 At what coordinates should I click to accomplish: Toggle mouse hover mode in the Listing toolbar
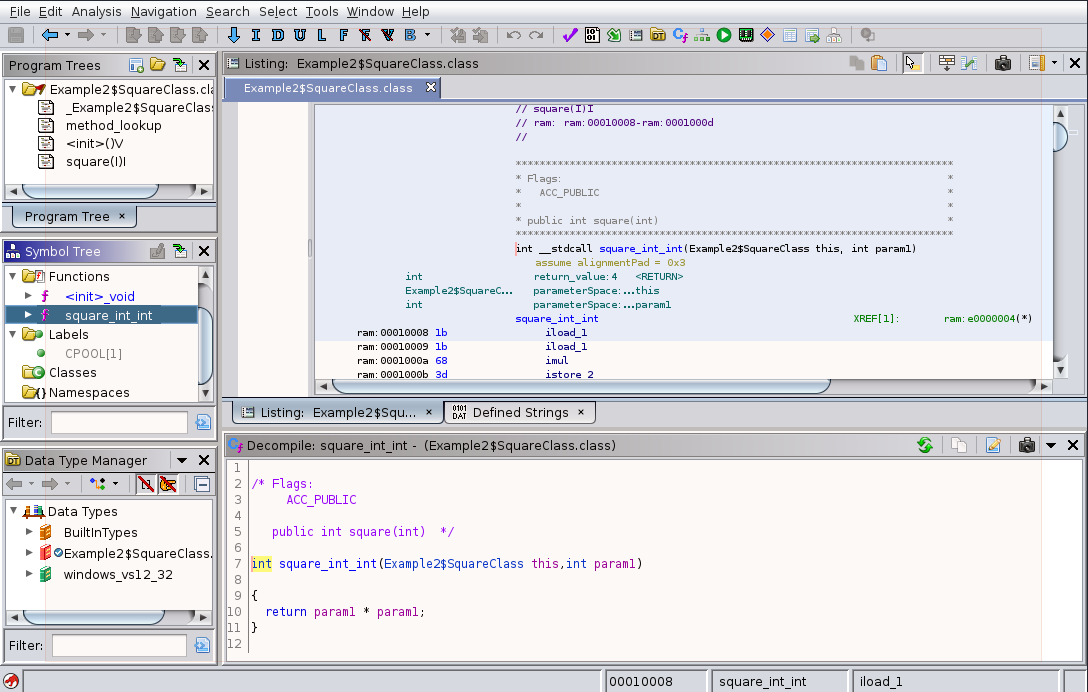(x=910, y=63)
